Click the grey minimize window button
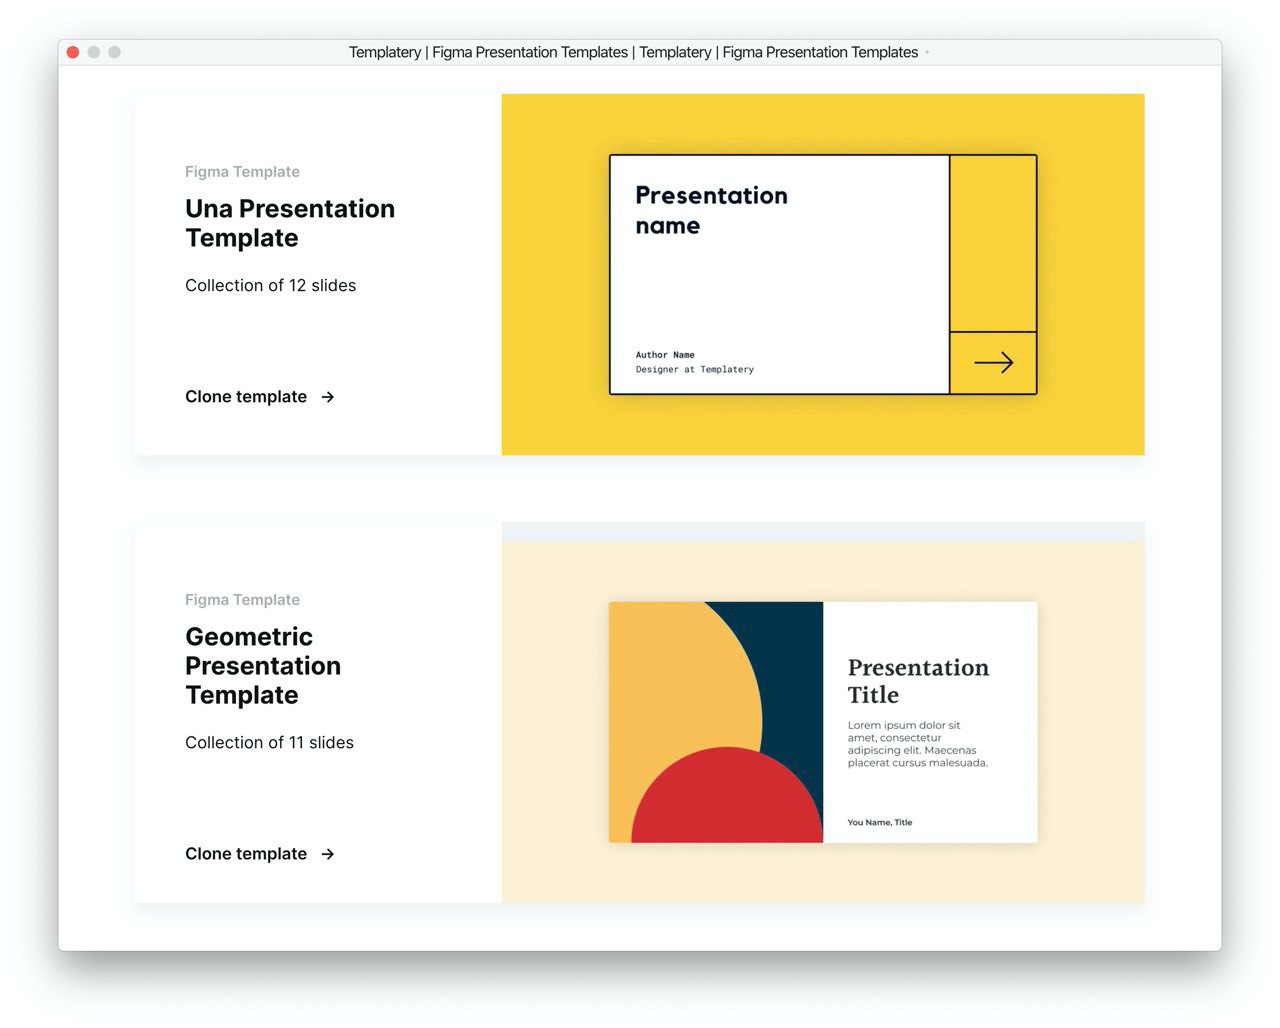 click(94, 52)
